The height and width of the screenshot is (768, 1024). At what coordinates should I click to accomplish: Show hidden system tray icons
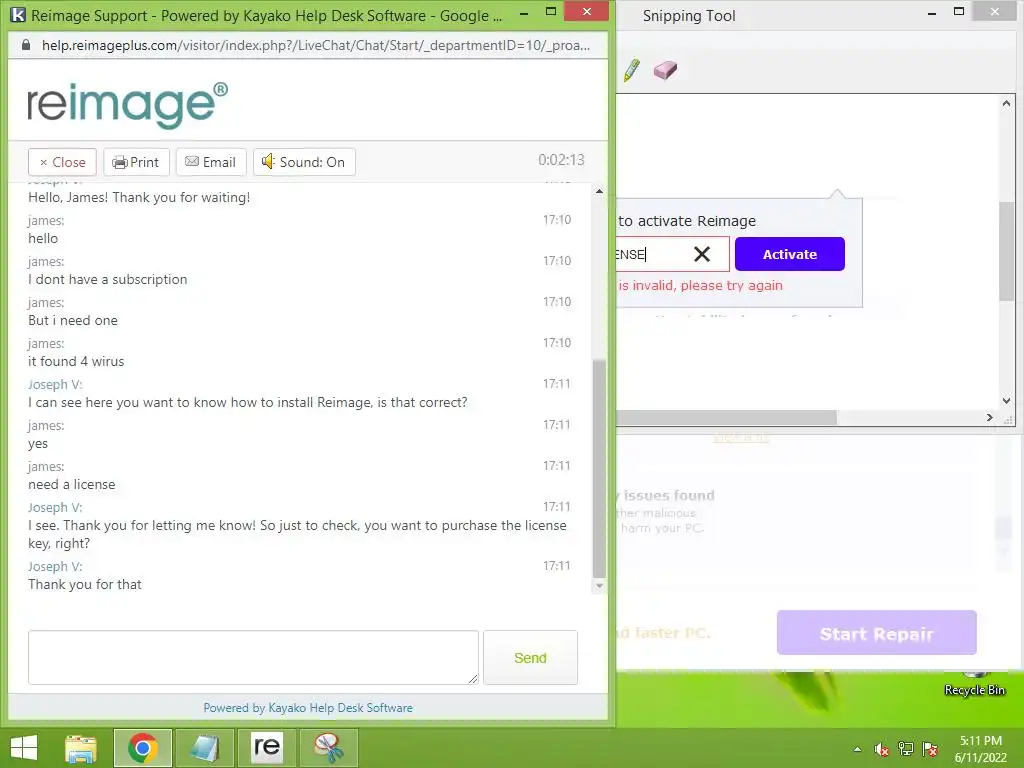pos(857,749)
